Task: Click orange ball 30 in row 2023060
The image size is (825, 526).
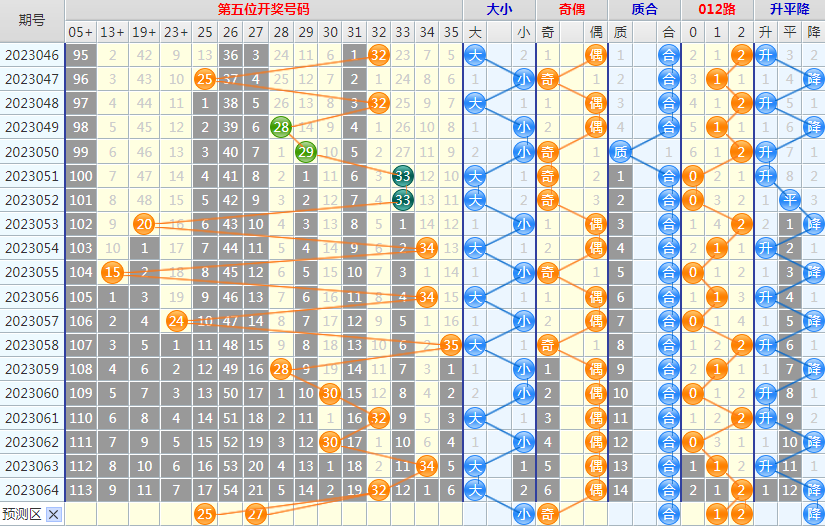Action: 330,393
